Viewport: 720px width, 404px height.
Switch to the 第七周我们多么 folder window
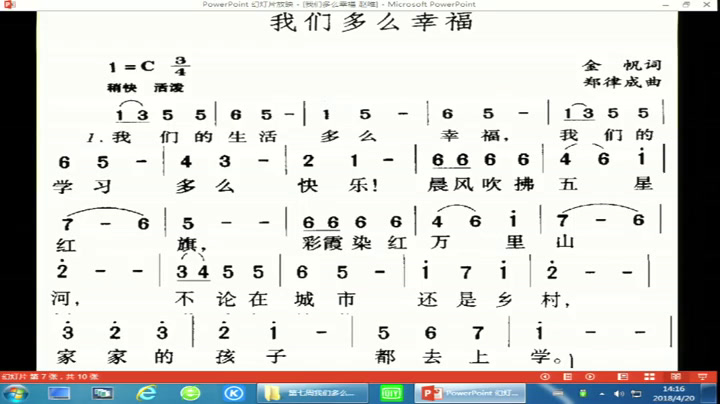coord(313,392)
